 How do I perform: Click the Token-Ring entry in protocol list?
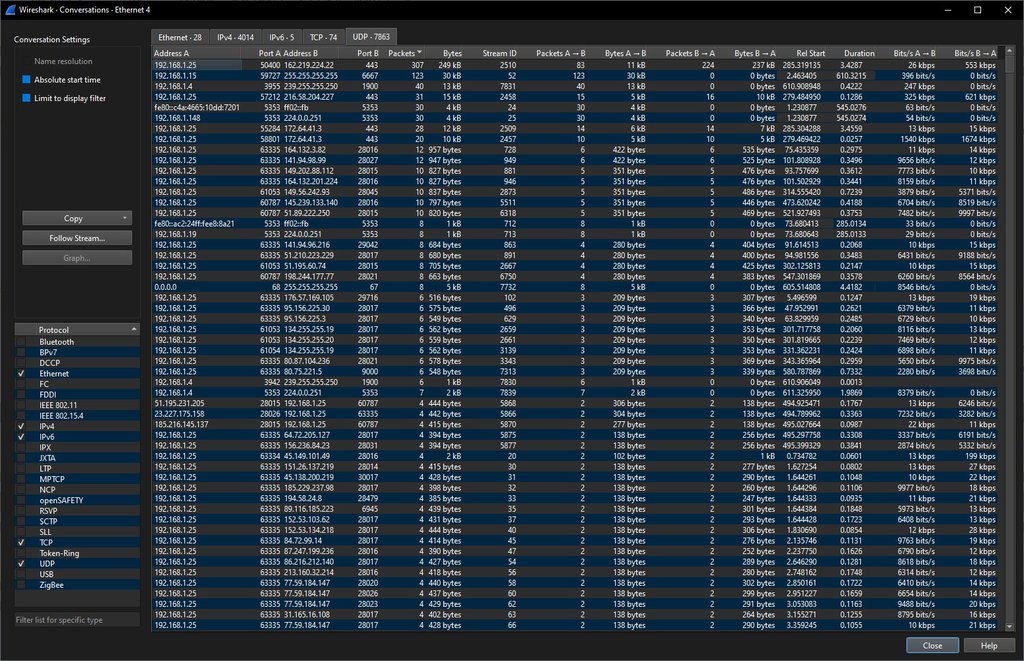59,553
